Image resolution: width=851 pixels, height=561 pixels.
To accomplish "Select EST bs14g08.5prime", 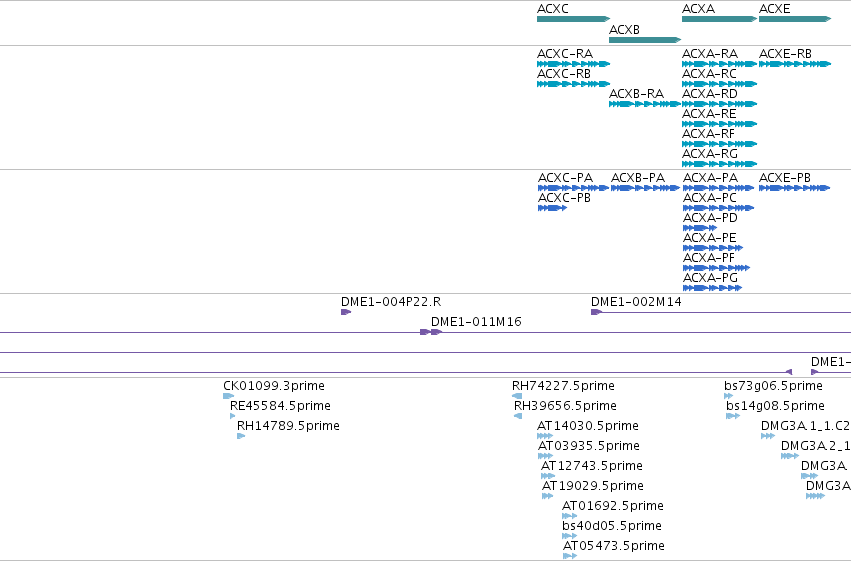I will click(733, 416).
